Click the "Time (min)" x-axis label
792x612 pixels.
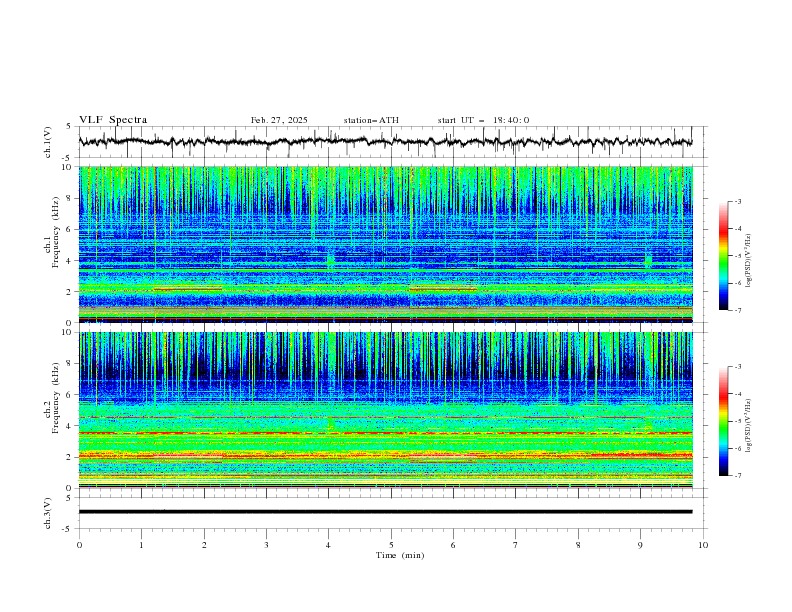click(400, 555)
